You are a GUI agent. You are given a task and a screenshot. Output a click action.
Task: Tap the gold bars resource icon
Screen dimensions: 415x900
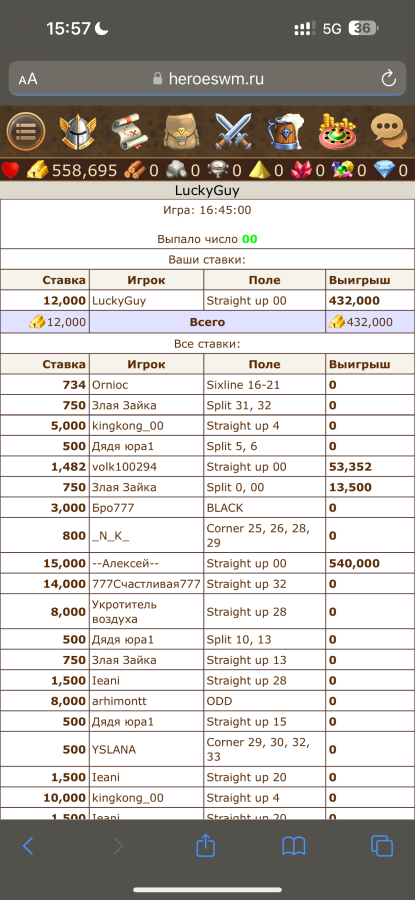click(x=38, y=170)
